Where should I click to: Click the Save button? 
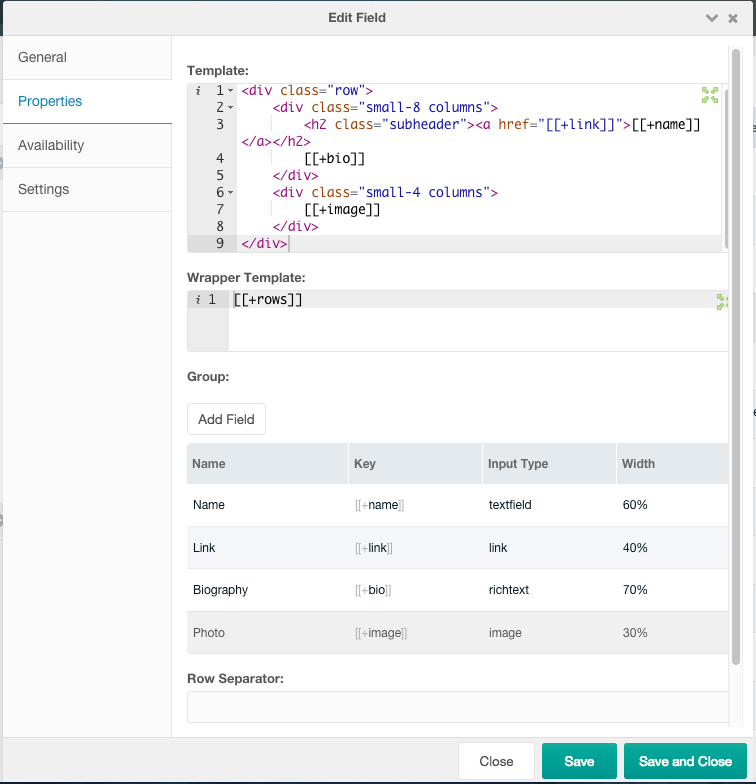[579, 761]
